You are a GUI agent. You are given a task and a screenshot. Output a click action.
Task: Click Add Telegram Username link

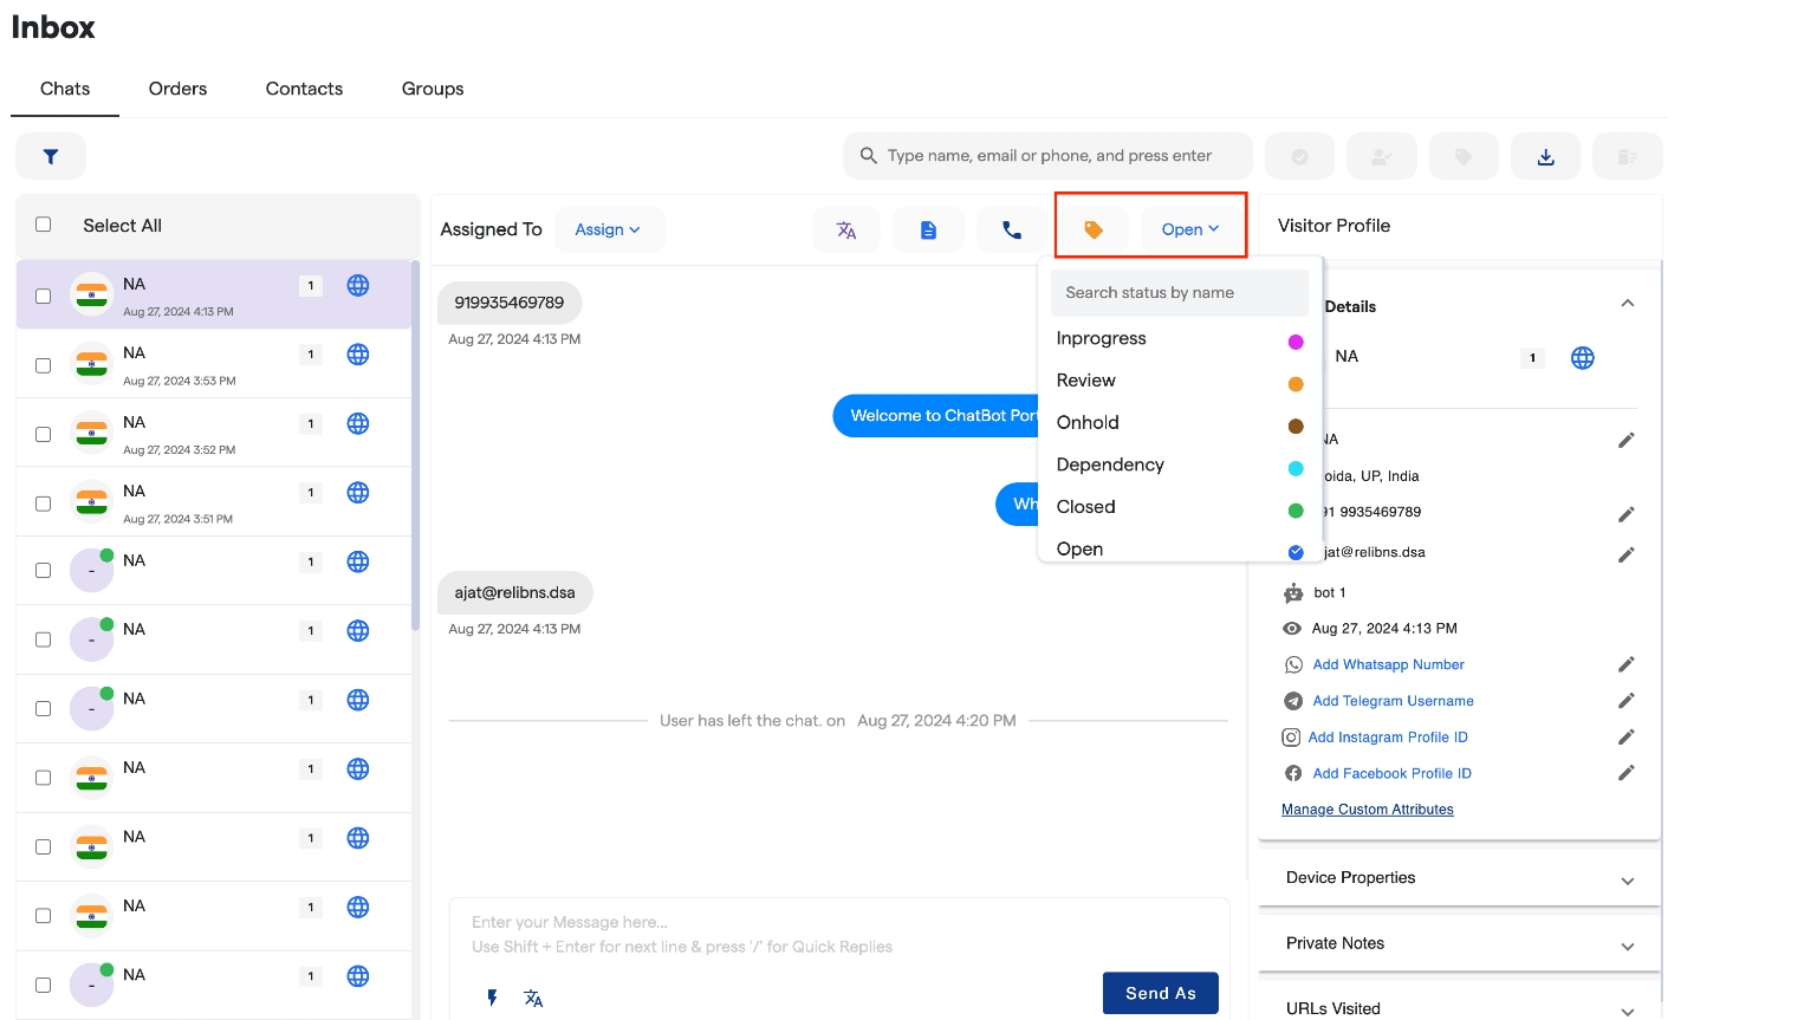point(1393,701)
